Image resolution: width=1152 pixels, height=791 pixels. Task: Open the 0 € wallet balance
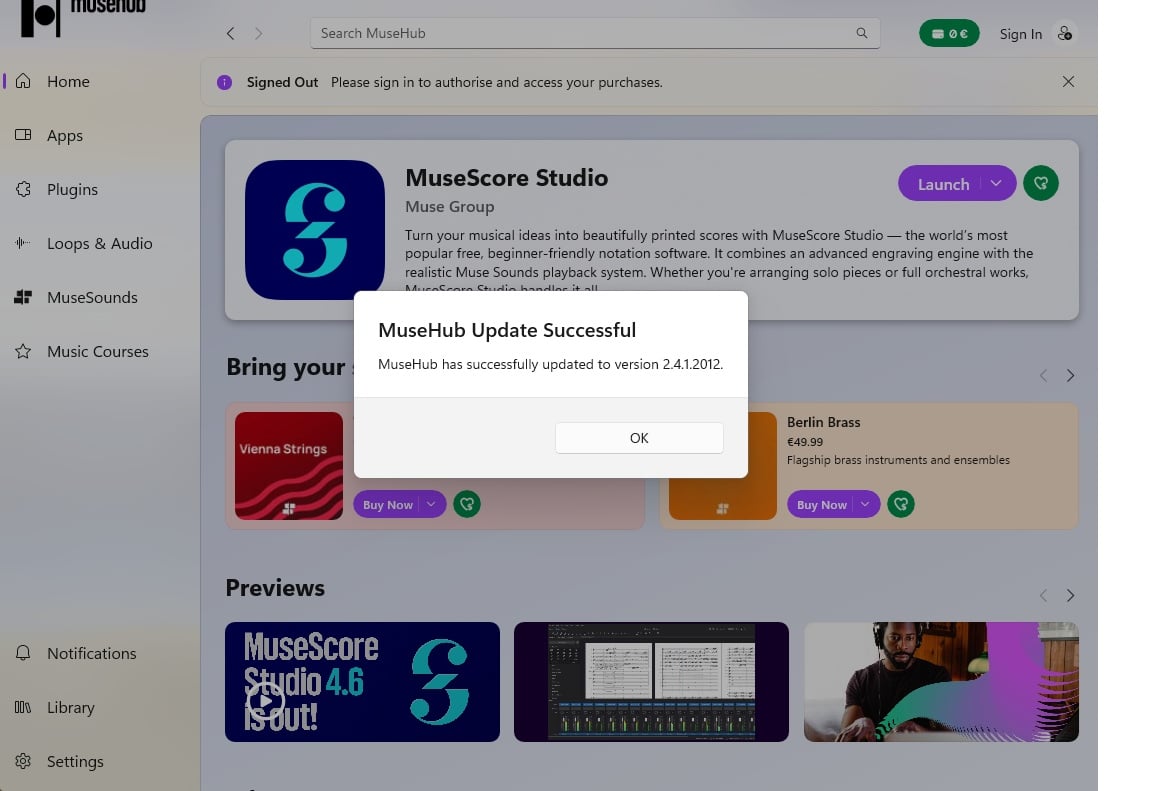949,33
